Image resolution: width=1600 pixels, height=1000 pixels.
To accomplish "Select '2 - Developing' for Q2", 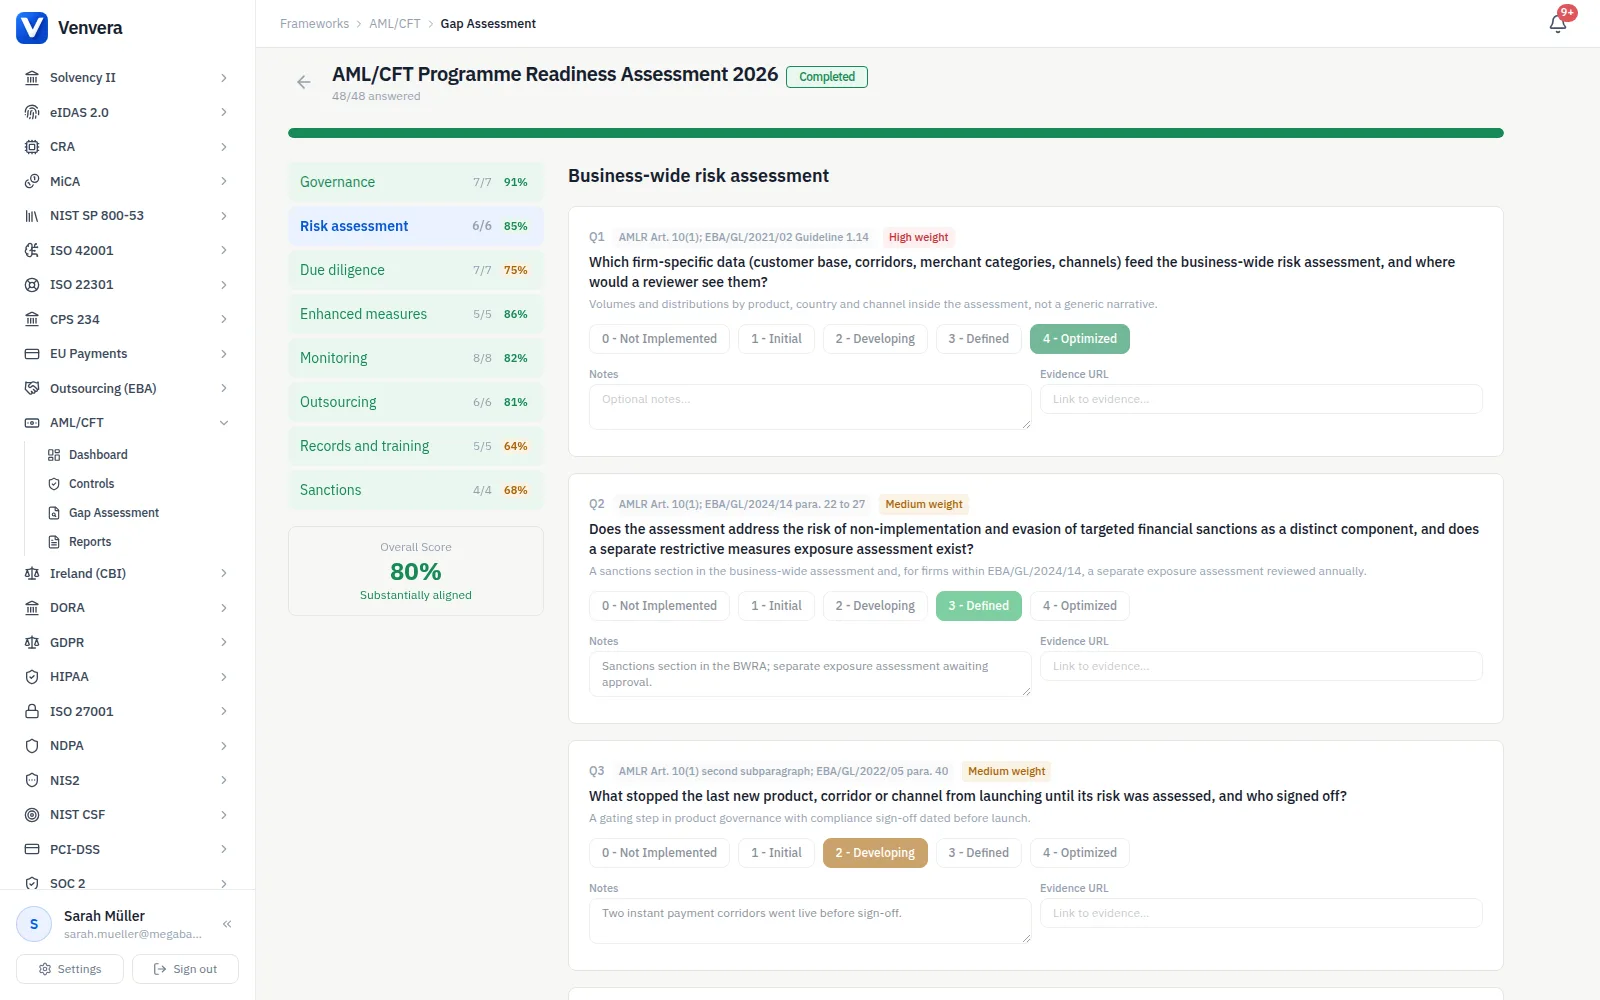I will (x=875, y=606).
